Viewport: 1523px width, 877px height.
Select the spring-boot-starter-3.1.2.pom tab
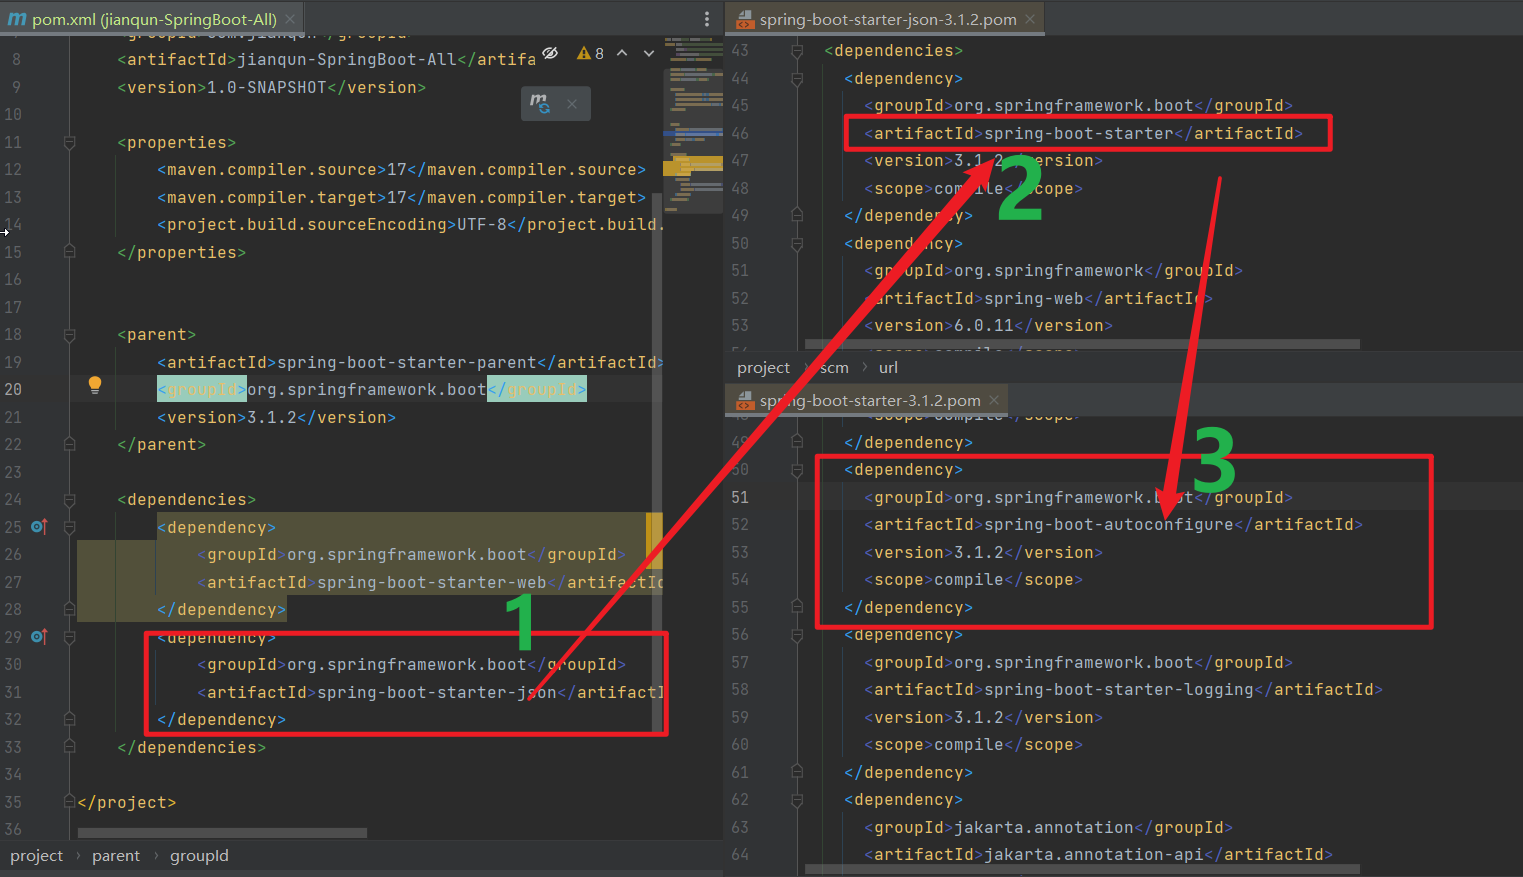[868, 400]
